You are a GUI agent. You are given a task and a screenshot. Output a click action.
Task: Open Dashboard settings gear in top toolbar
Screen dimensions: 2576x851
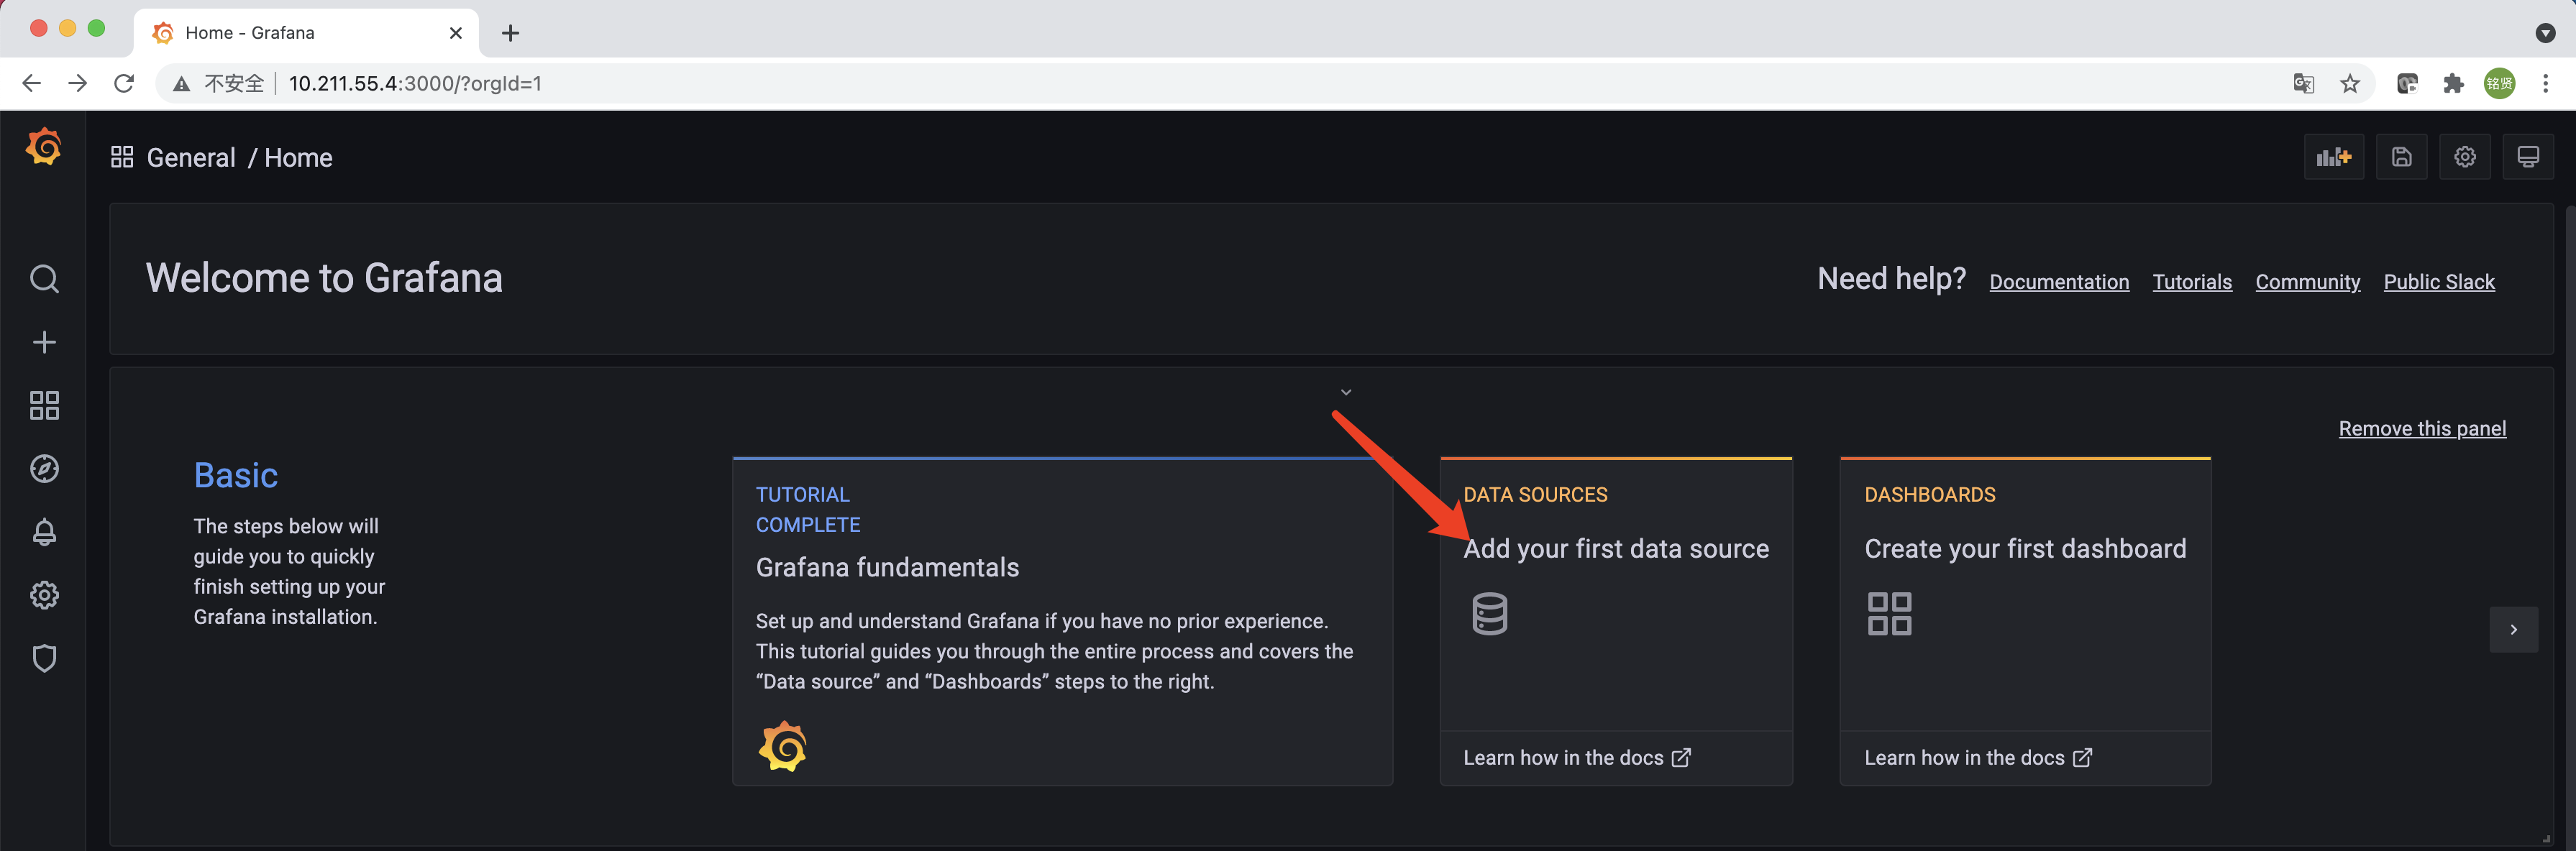pos(2464,157)
